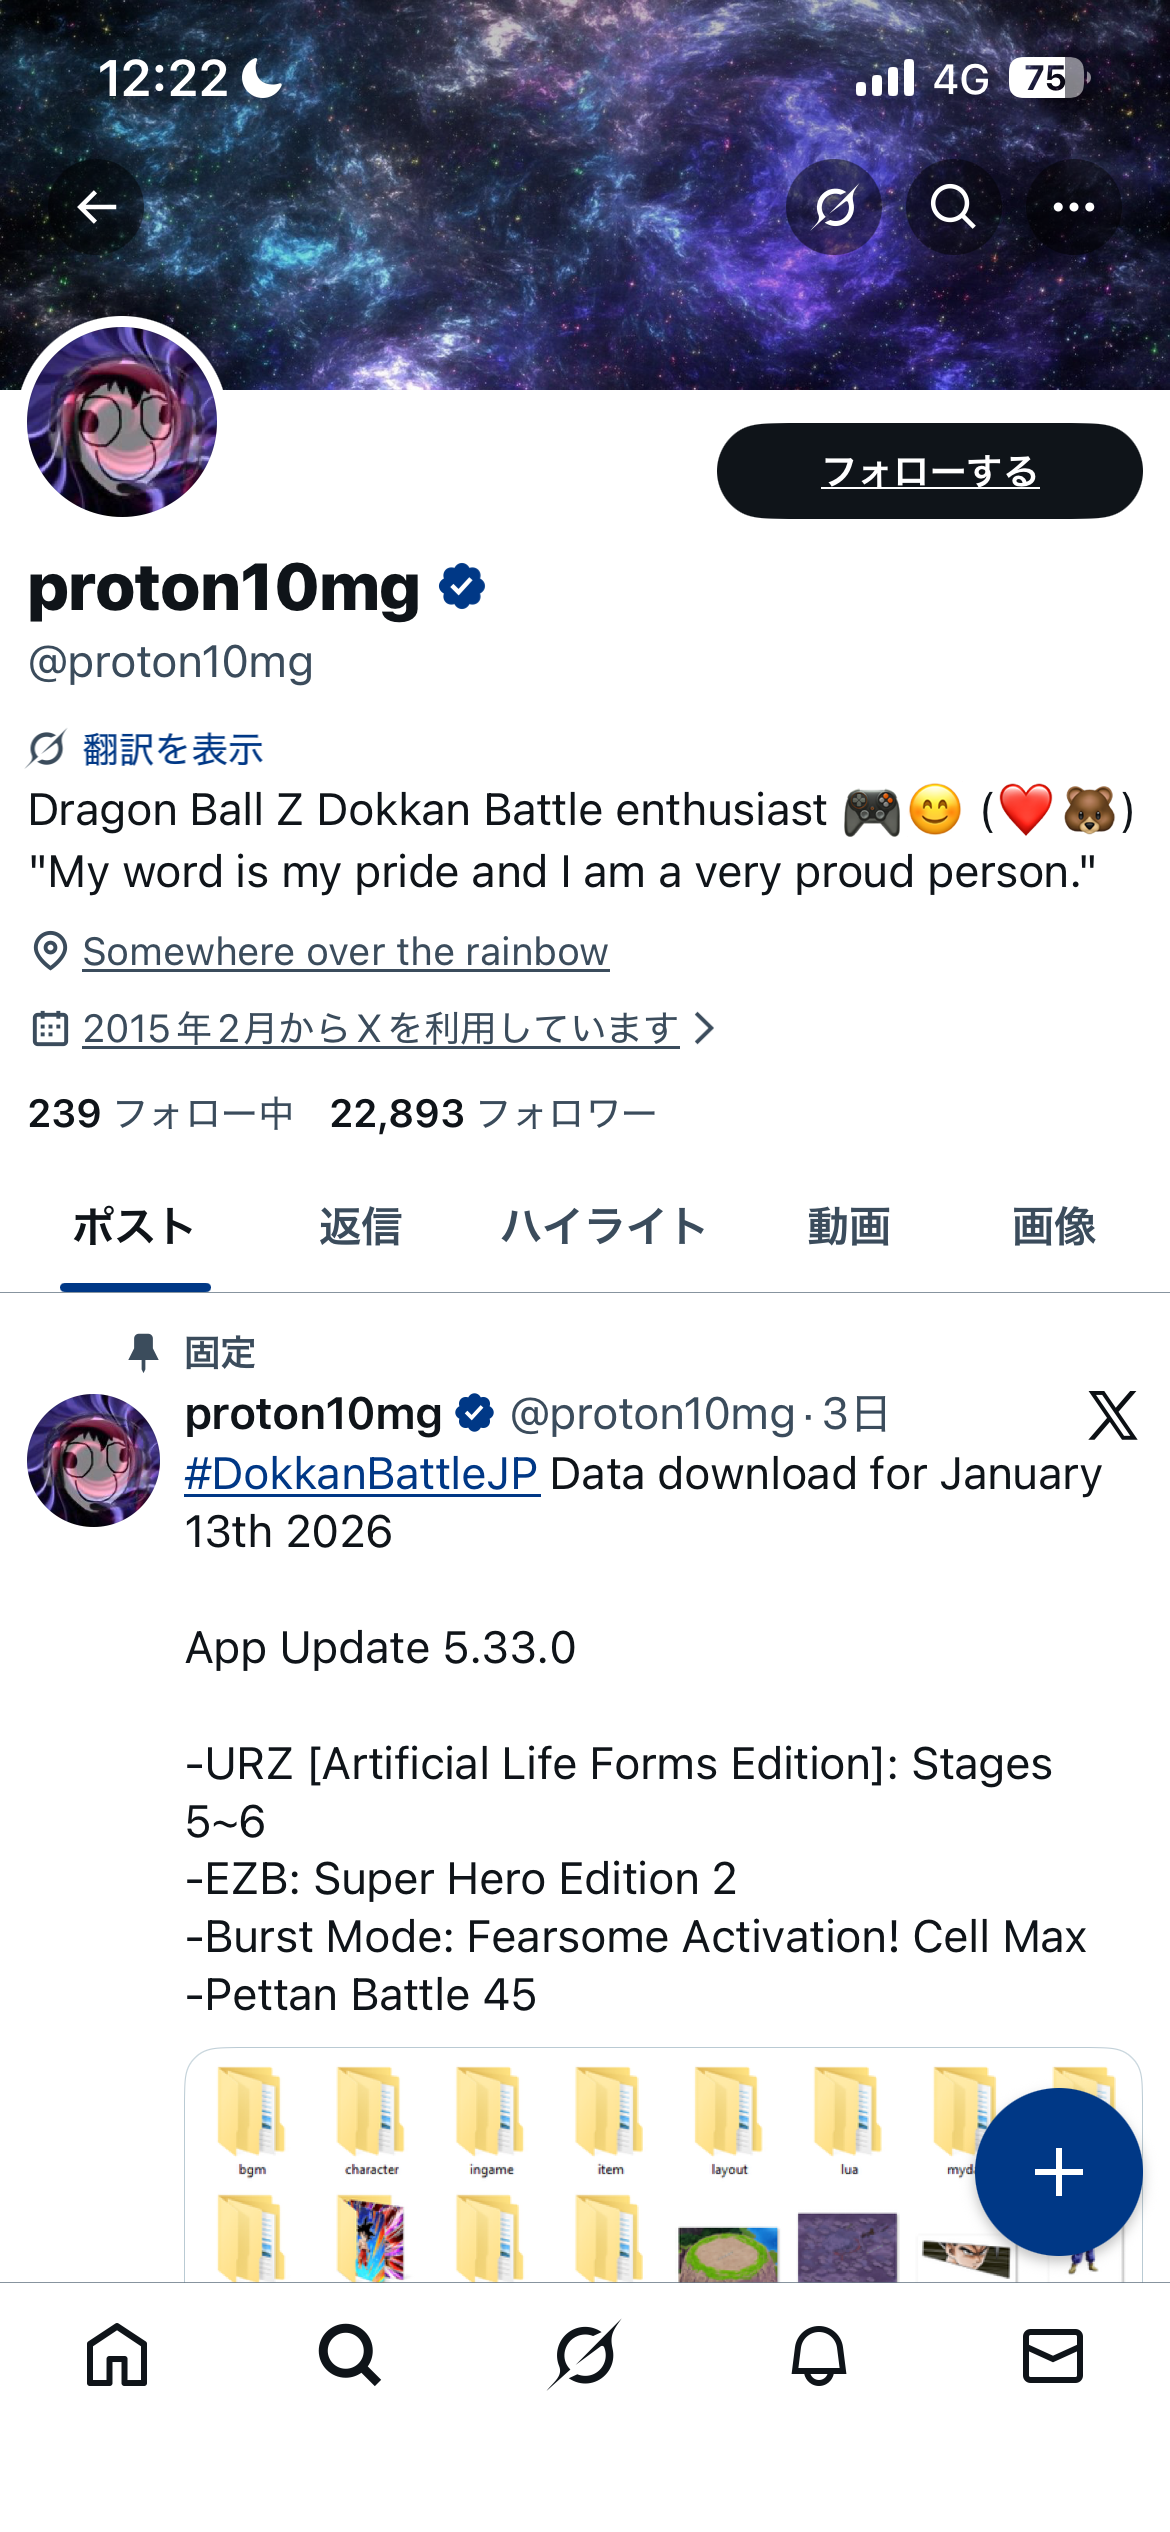The image size is (1170, 2532).
Task: Tap the #DokkanBattleJP hashtag
Action: coord(362,1474)
